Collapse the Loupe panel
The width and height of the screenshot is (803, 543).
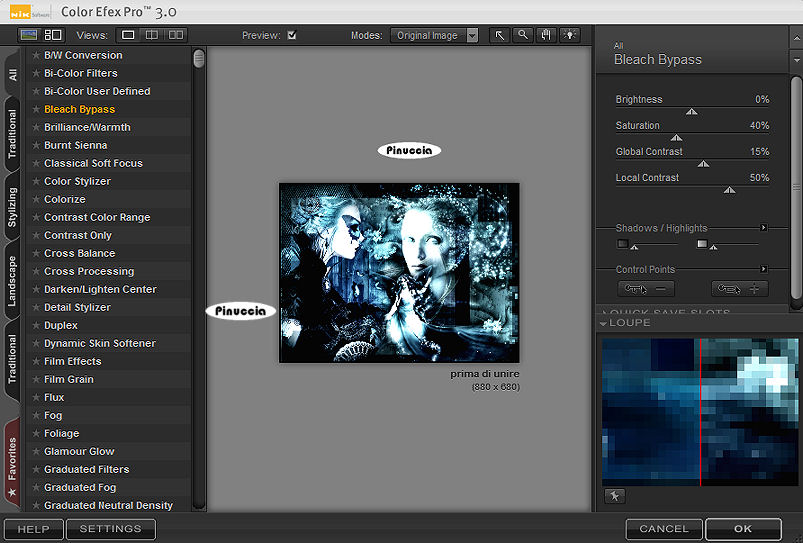tap(603, 323)
